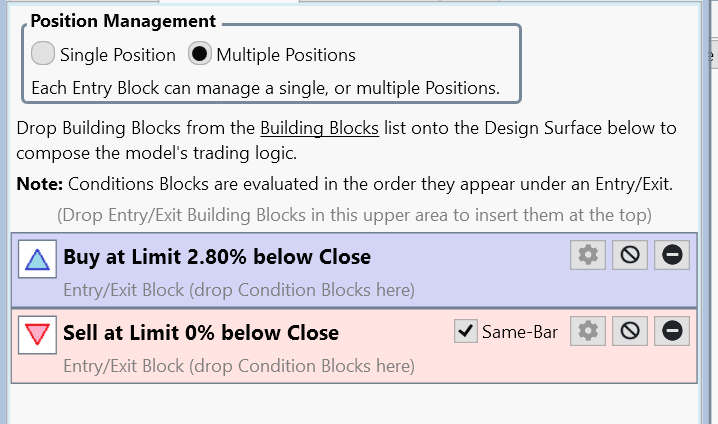Image resolution: width=718 pixels, height=424 pixels.
Task: Select the Sell at Limit 0% below Close title
Action: (201, 333)
